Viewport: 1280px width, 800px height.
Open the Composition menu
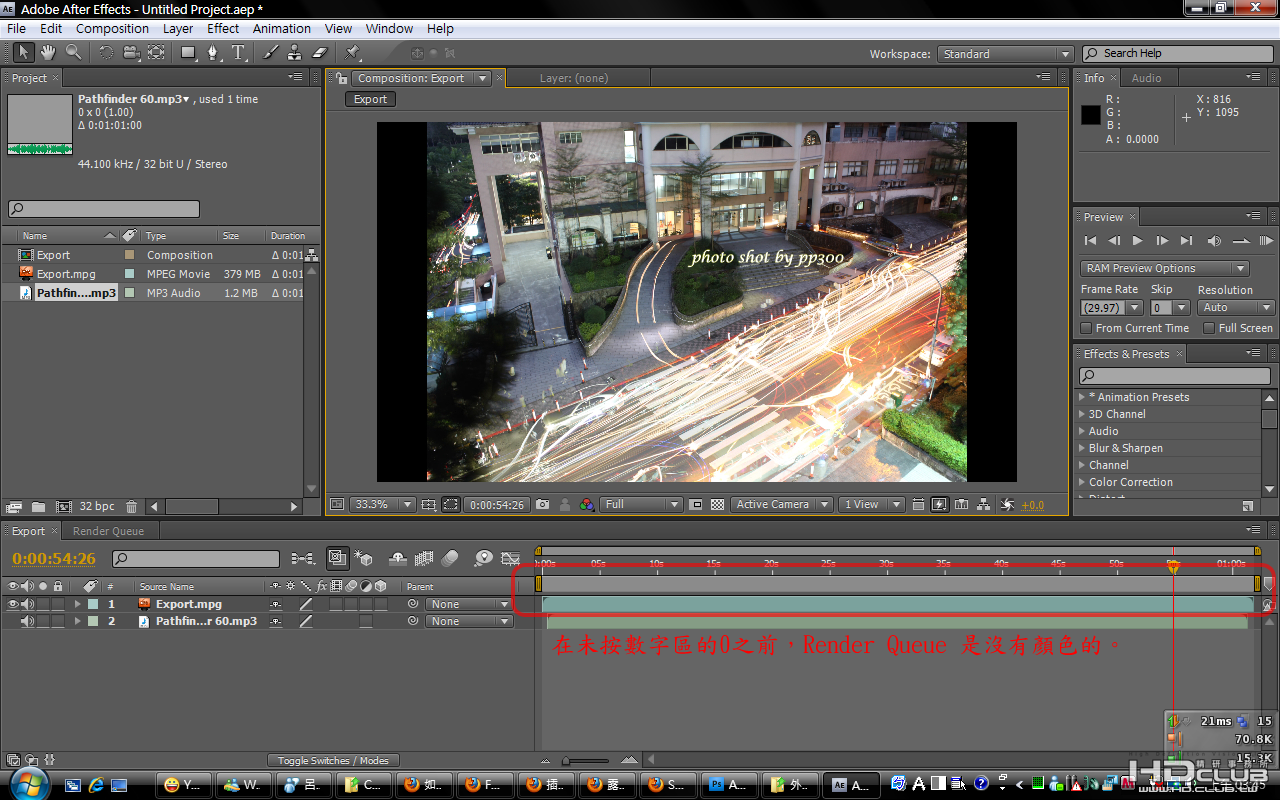pos(112,29)
